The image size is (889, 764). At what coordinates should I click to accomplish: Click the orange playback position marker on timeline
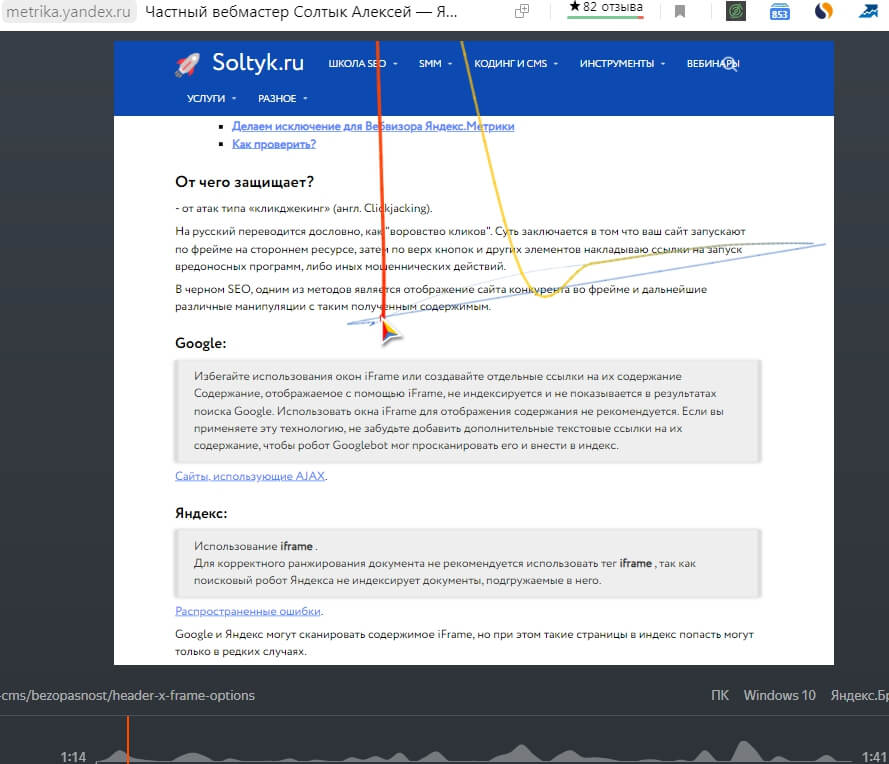pos(128,739)
